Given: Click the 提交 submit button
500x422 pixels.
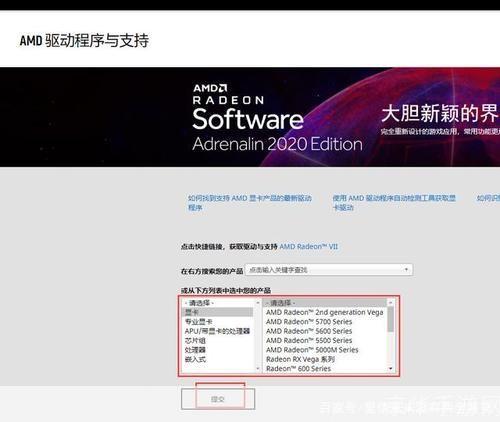Looking at the screenshot, I should 218,399.
